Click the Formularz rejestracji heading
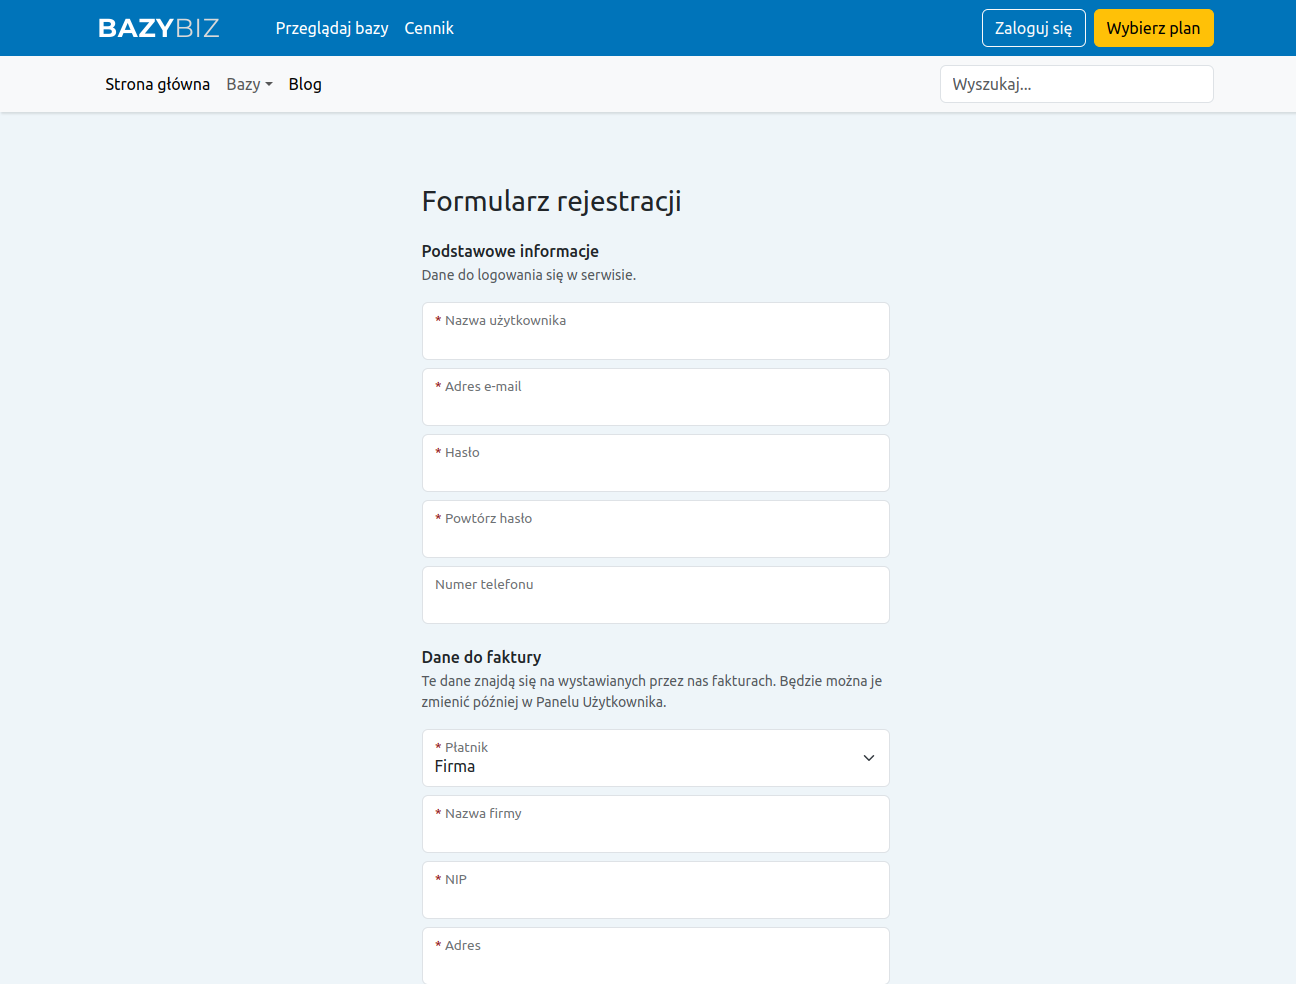1296x984 pixels. pyautogui.click(x=552, y=201)
